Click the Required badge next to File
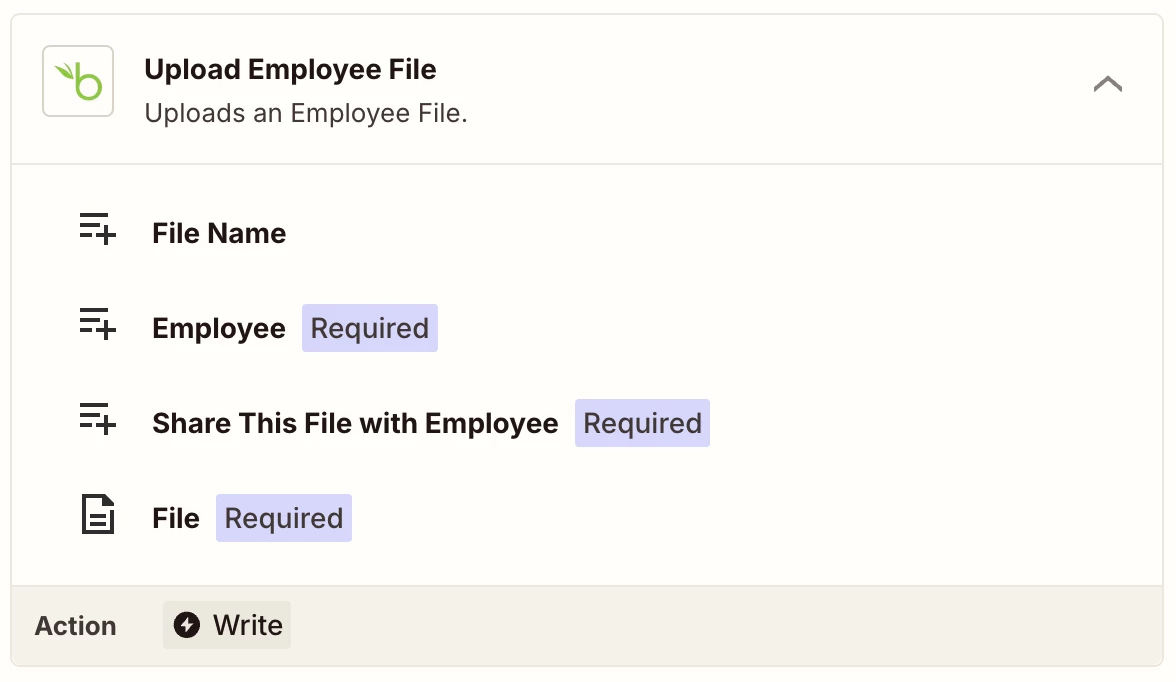The height and width of the screenshot is (682, 1176). (284, 518)
